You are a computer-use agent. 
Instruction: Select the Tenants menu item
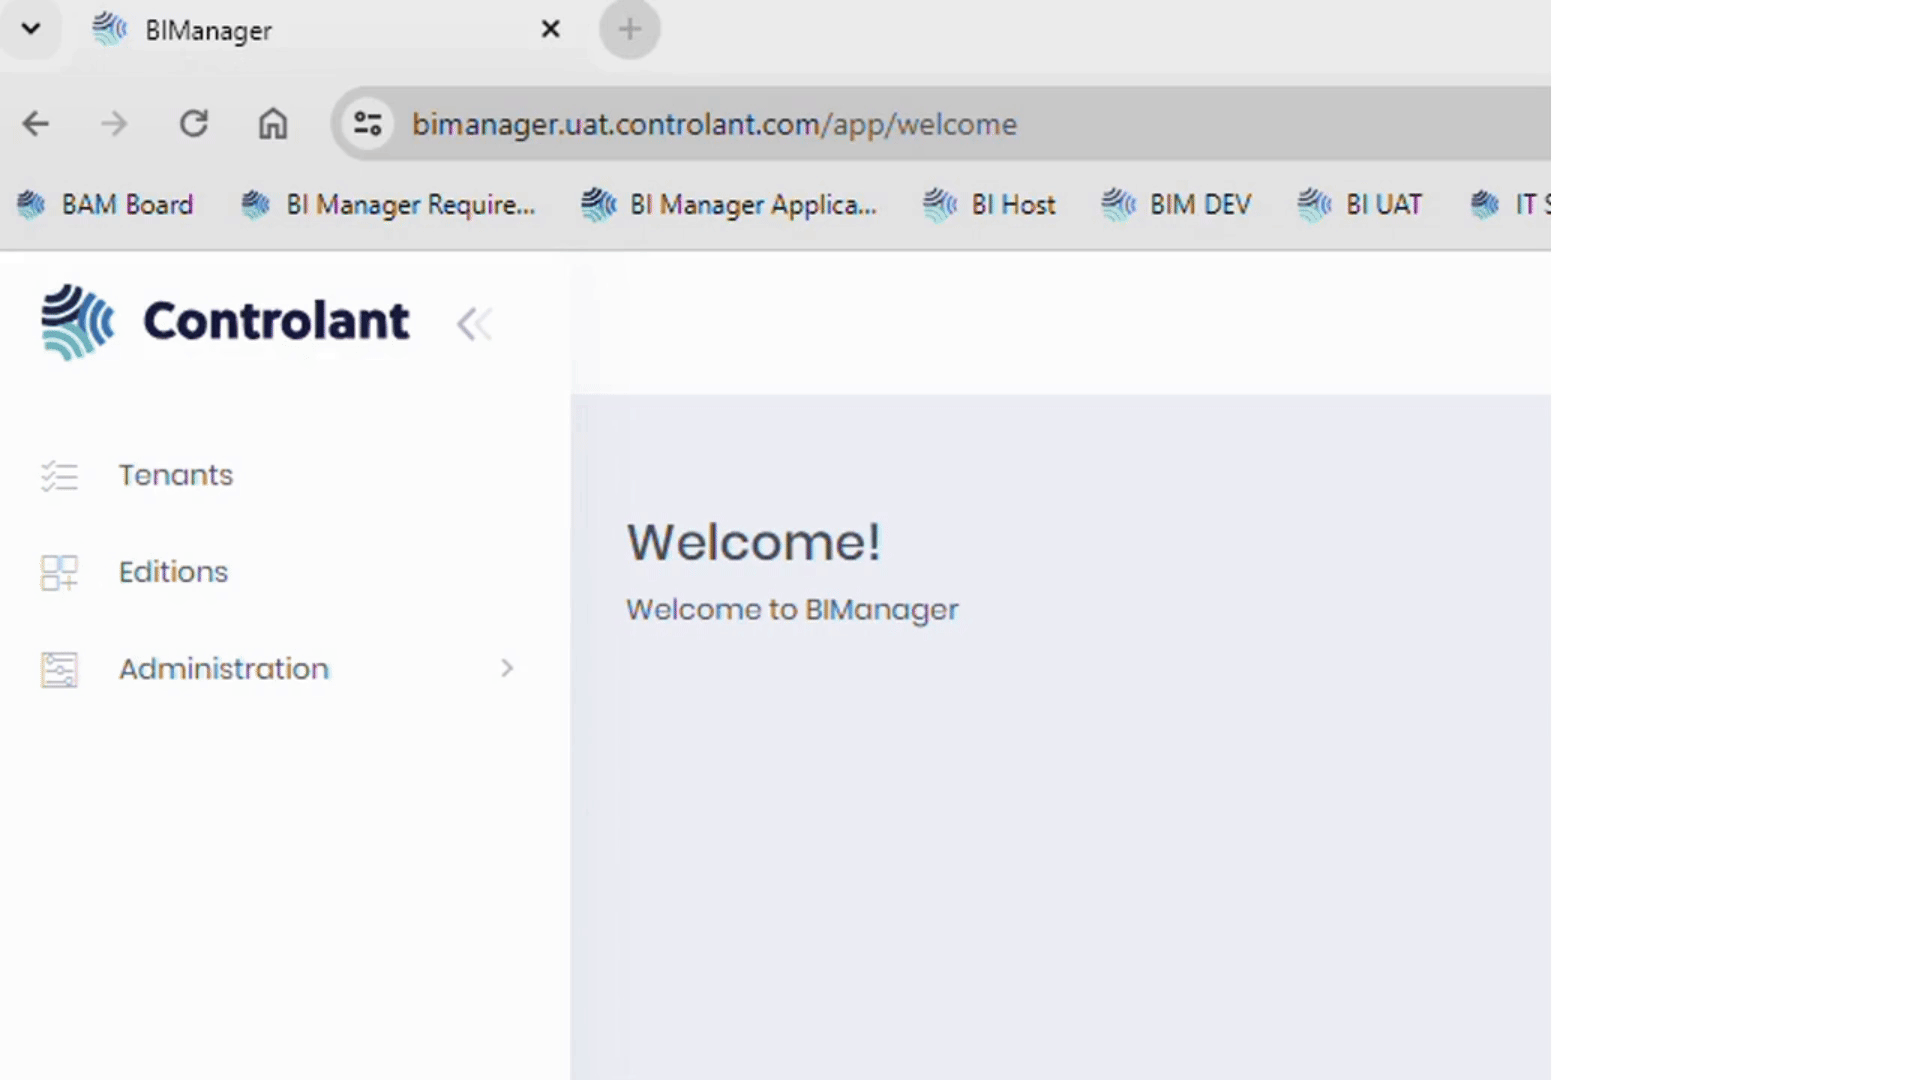click(175, 475)
